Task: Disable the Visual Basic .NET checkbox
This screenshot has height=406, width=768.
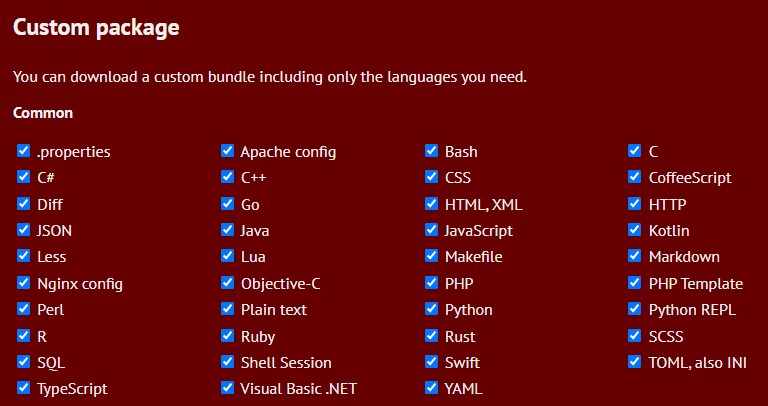Action: 227,388
